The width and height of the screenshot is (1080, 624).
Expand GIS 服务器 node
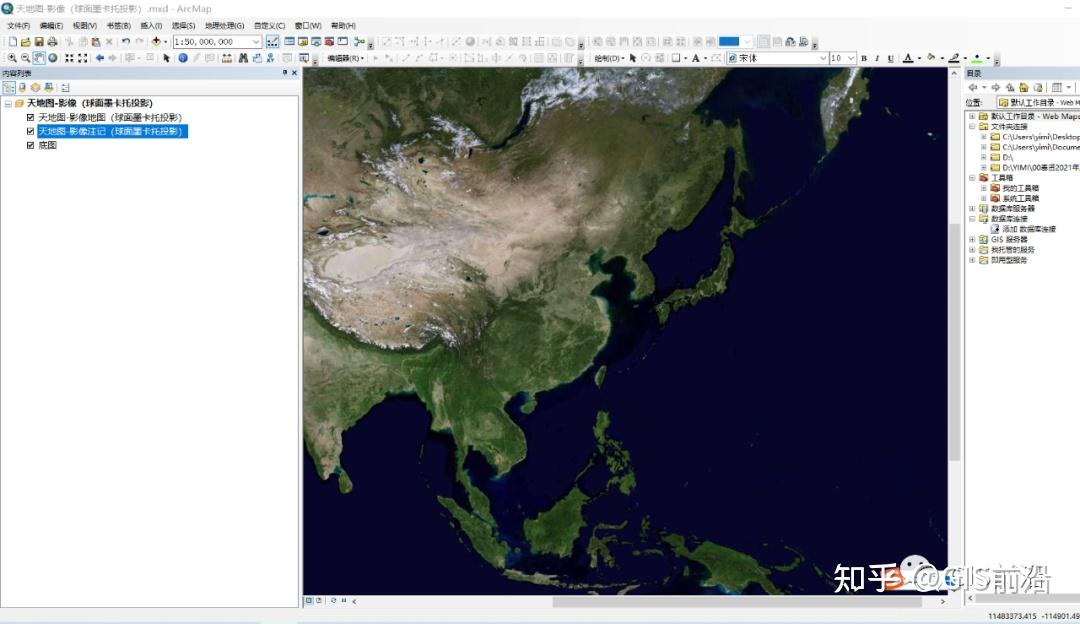pyautogui.click(x=972, y=240)
